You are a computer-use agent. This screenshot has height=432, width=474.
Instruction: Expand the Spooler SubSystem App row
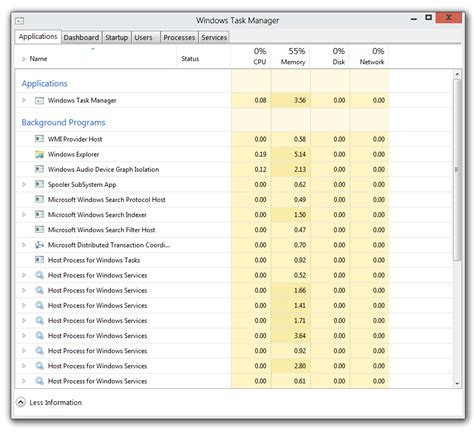click(24, 184)
